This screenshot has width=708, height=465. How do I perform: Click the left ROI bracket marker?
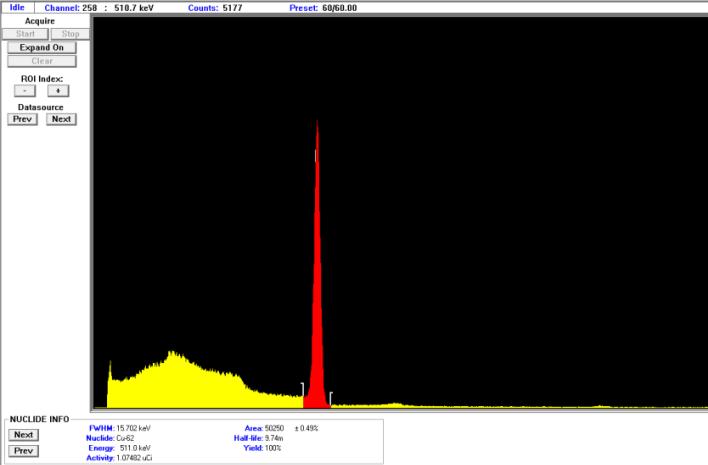(x=303, y=389)
